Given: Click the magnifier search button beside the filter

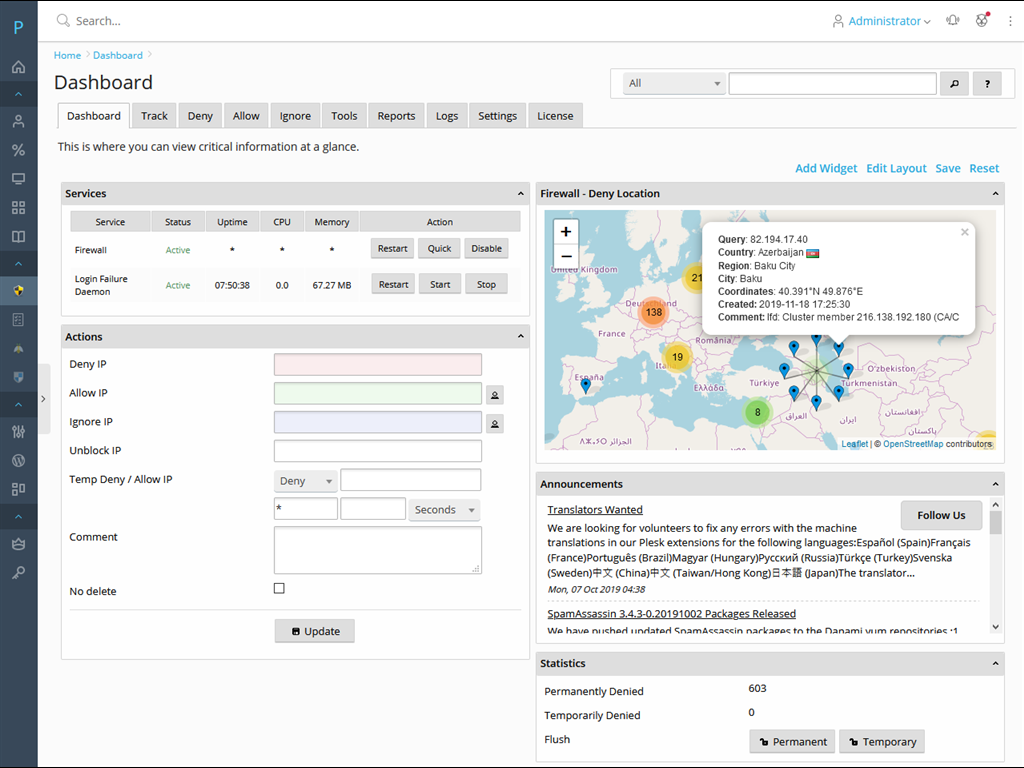Looking at the screenshot, I should (x=953, y=84).
